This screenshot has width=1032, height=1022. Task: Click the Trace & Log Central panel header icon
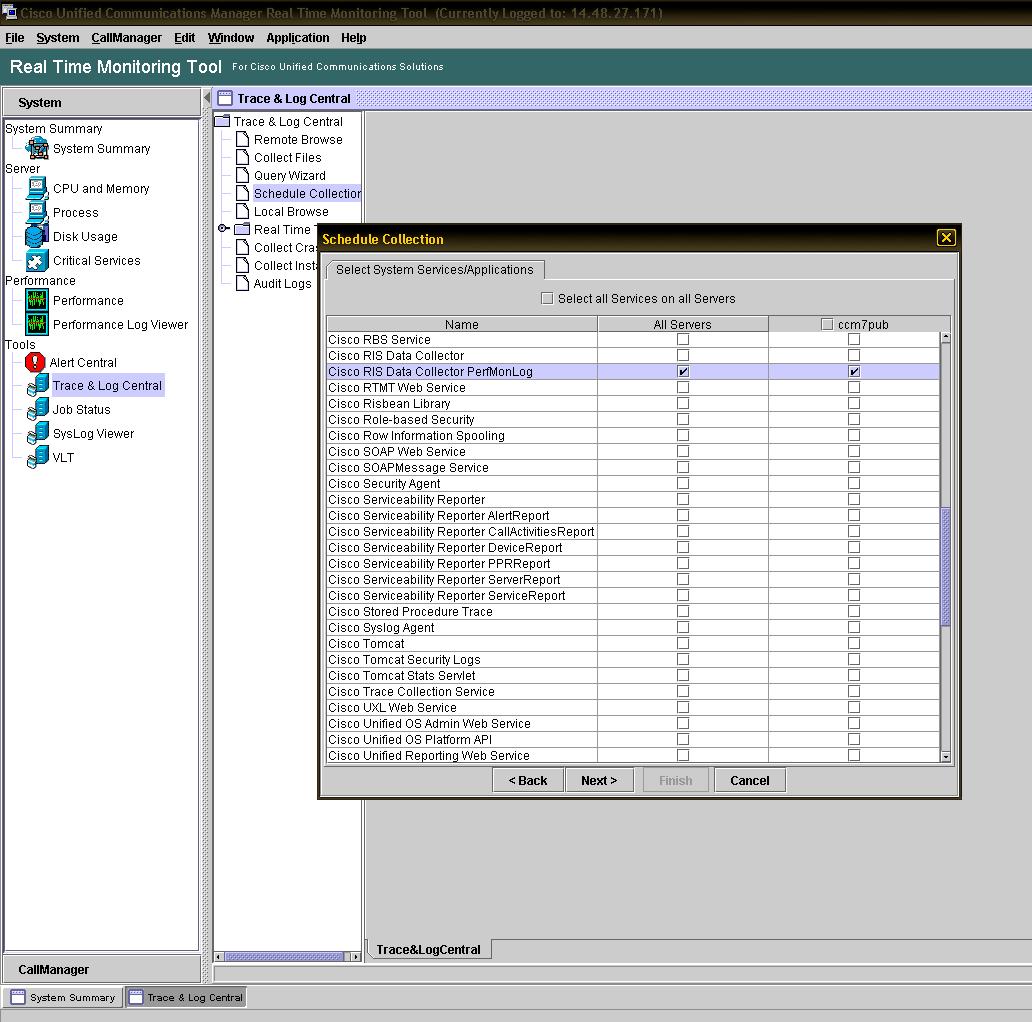click(225, 98)
